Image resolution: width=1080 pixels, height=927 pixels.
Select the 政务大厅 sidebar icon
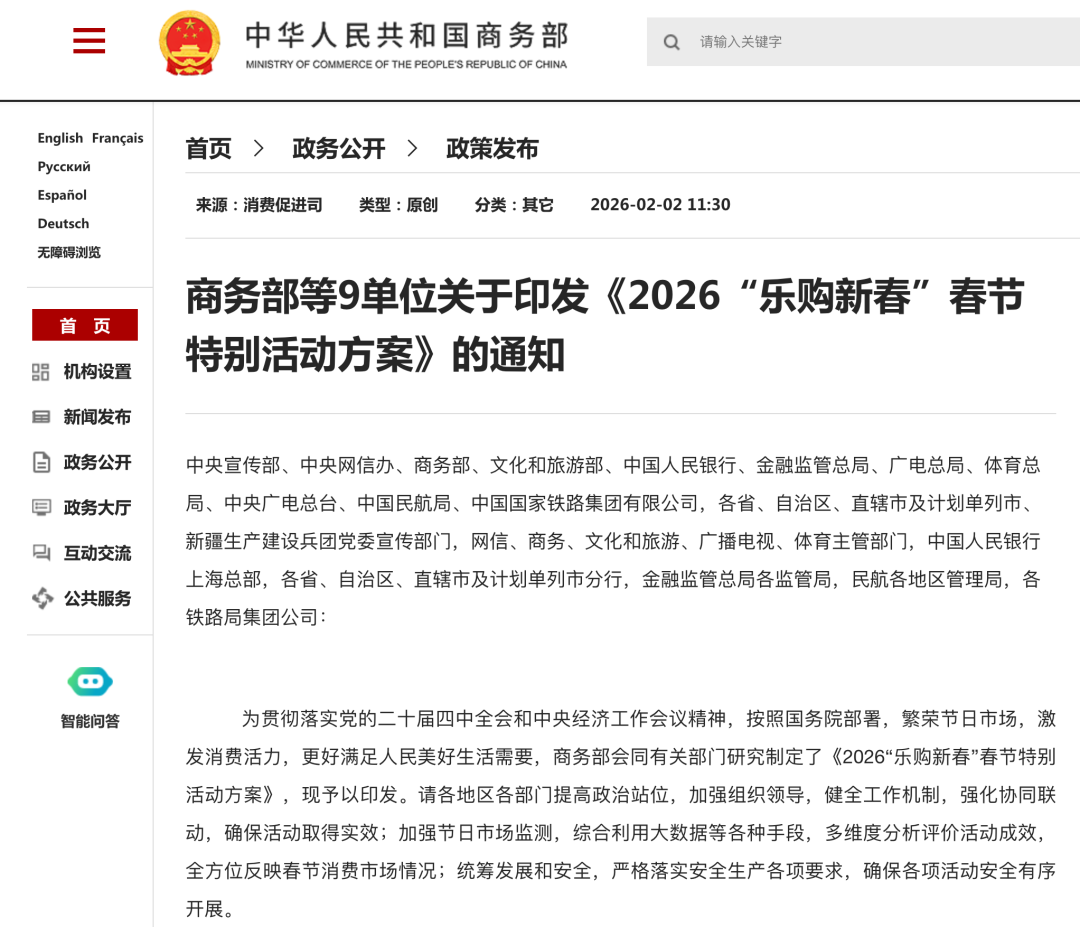pos(40,507)
